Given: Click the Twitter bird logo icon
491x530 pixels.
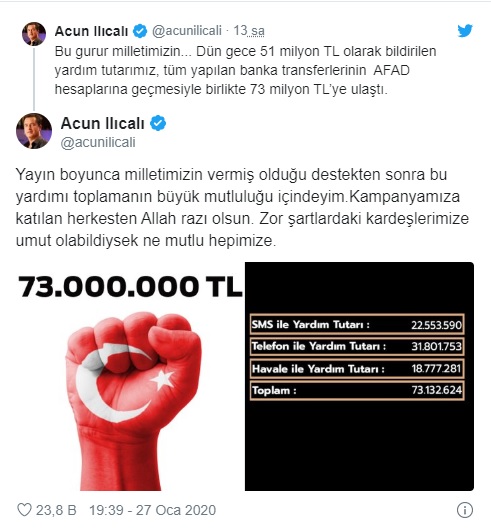Looking at the screenshot, I should point(465,31).
